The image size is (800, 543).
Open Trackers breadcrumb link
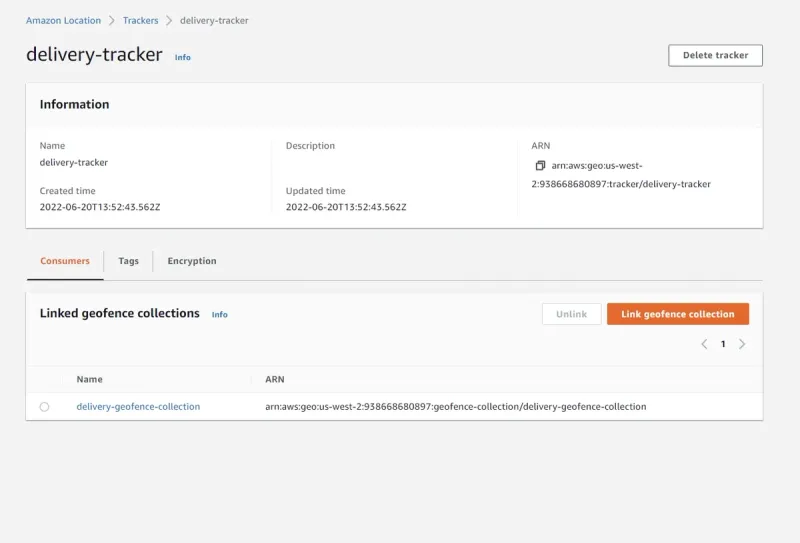click(x=140, y=20)
